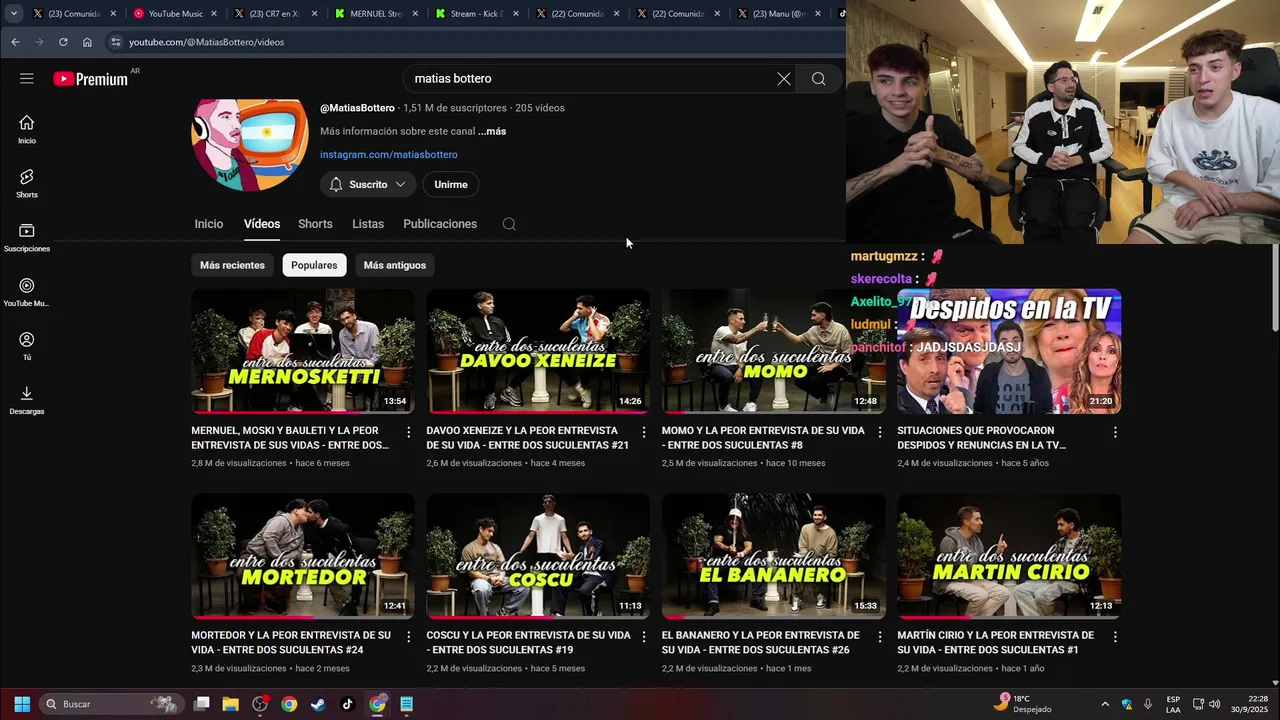The image size is (1280, 720).
Task: Close the YouTube Music browser tab
Action: [x=214, y=14]
